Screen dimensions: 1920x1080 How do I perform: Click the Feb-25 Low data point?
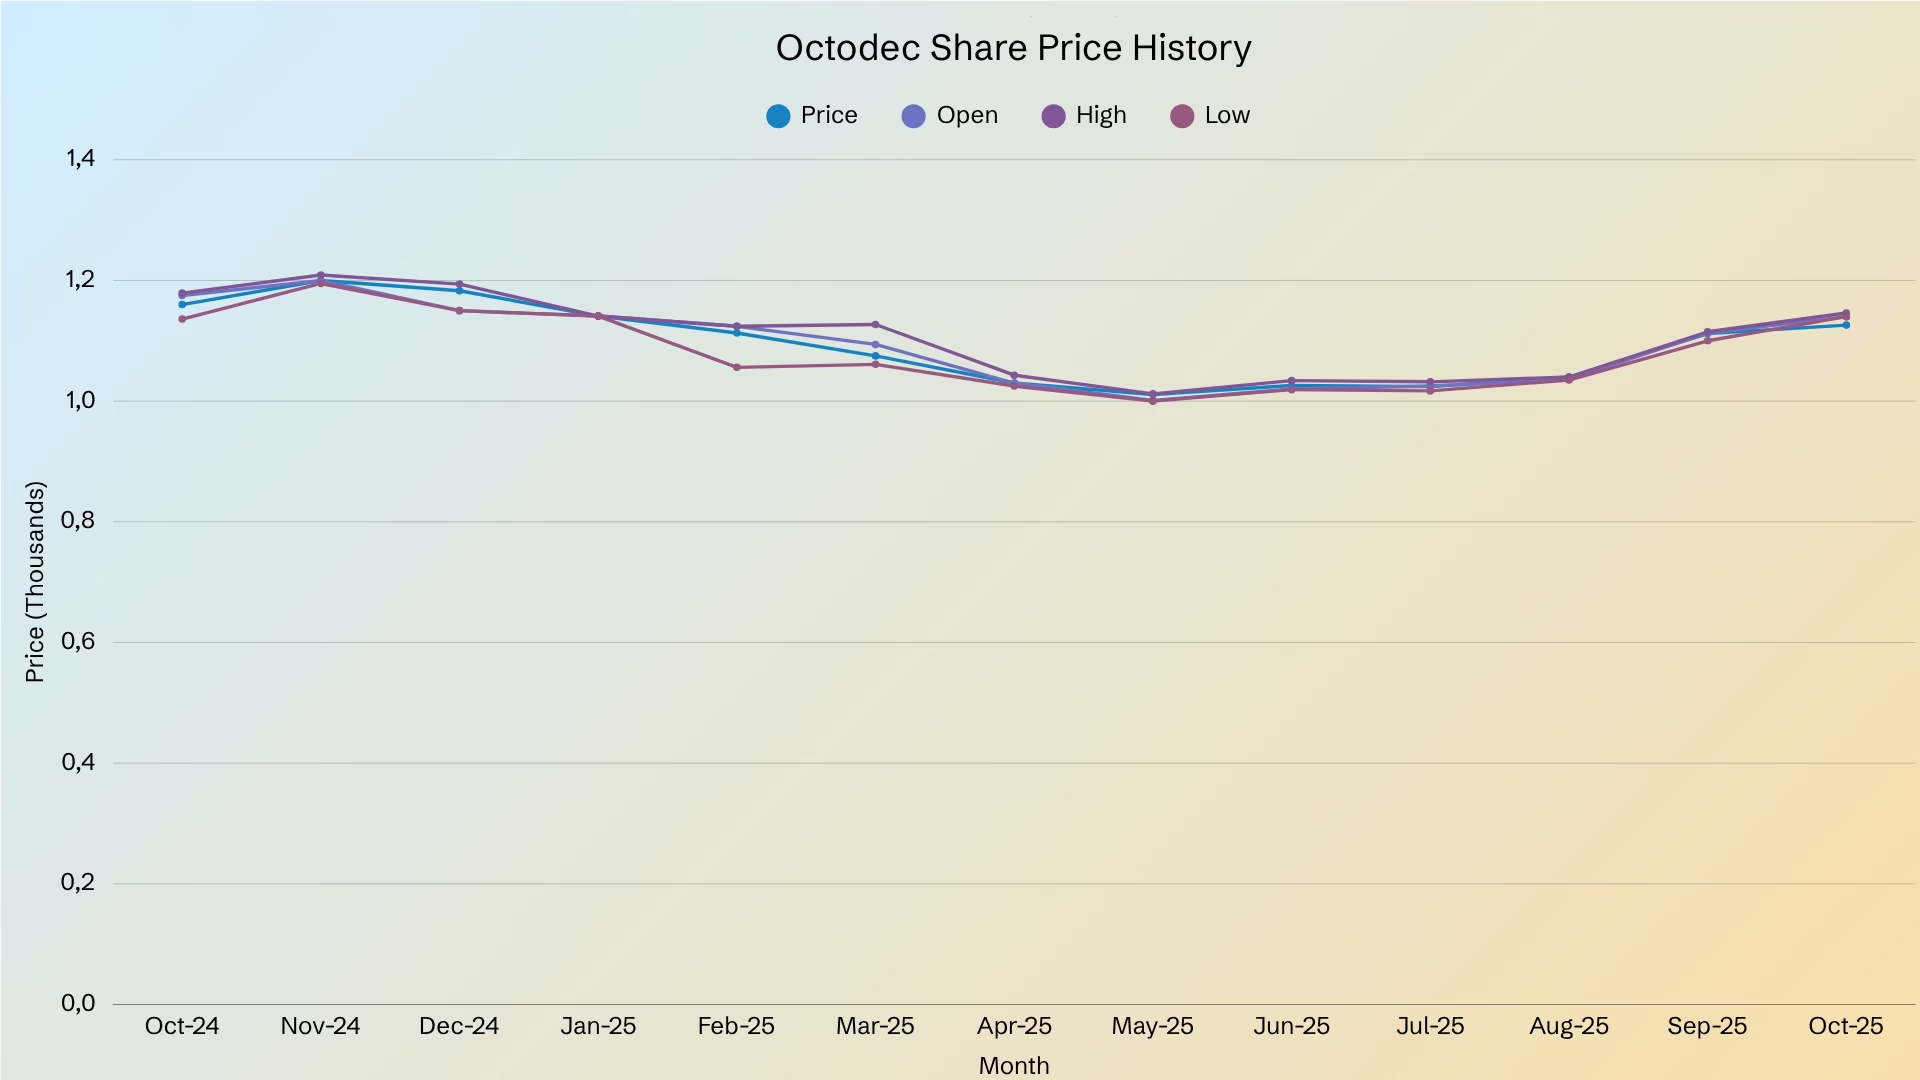point(737,367)
